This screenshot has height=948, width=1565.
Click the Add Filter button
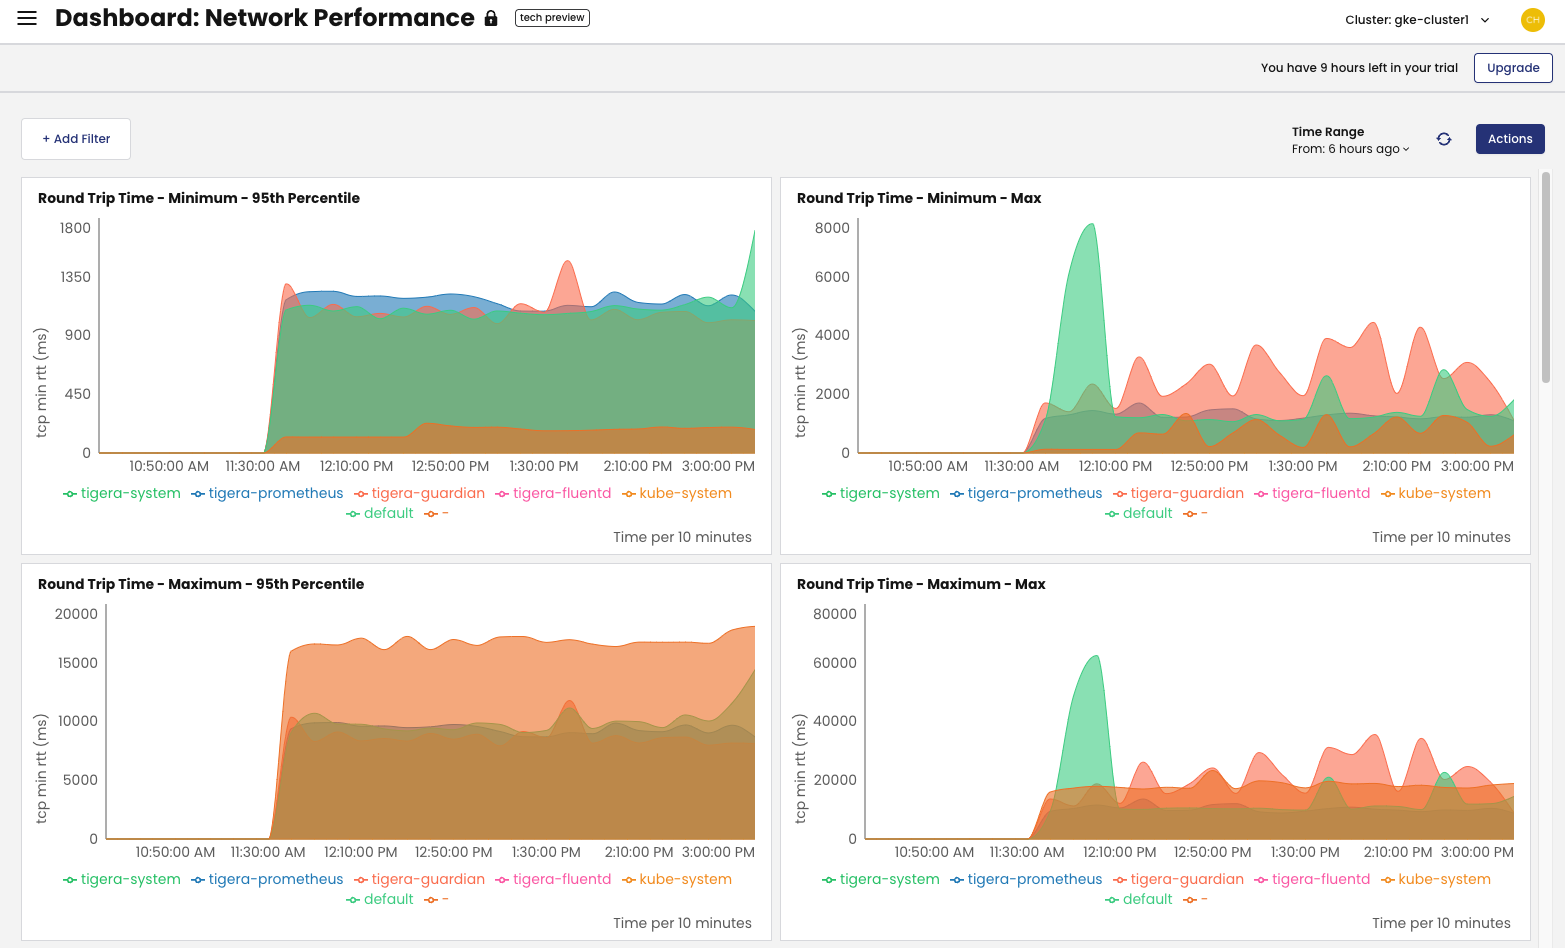(75, 138)
